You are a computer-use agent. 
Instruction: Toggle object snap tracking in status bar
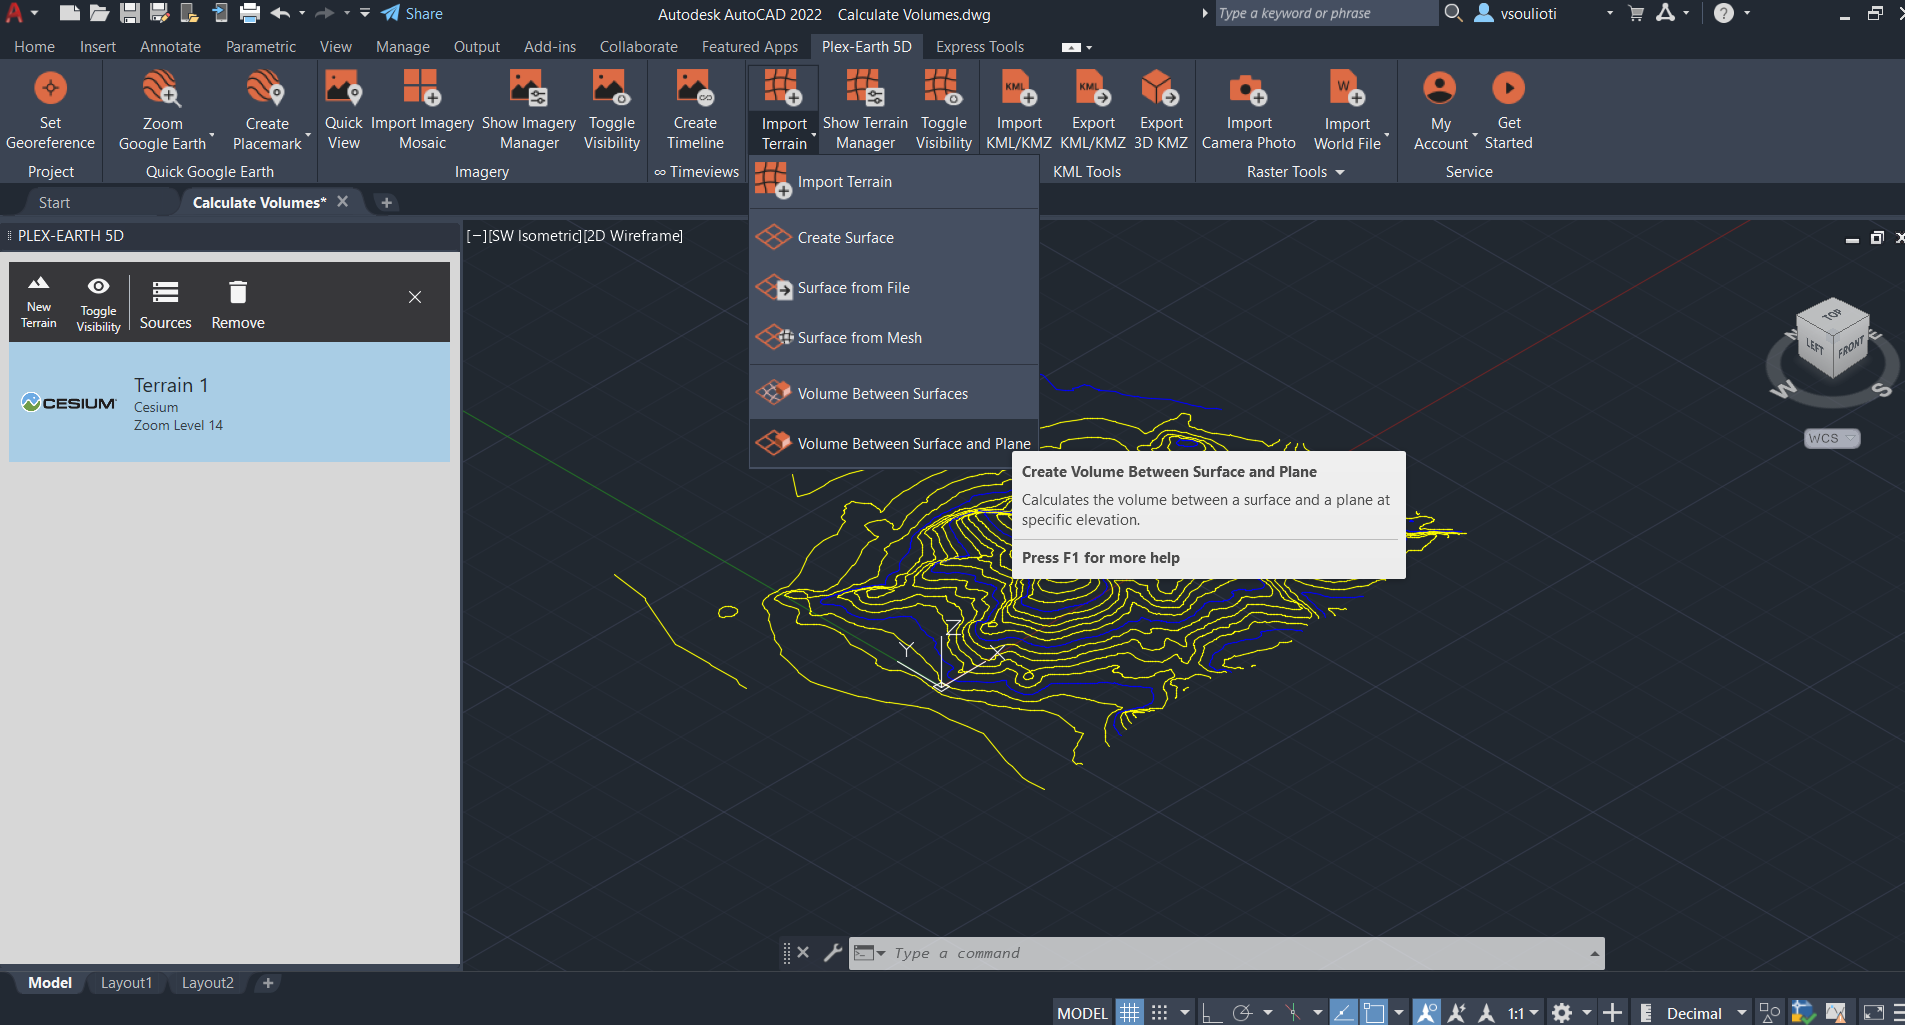pyautogui.click(x=1343, y=1013)
